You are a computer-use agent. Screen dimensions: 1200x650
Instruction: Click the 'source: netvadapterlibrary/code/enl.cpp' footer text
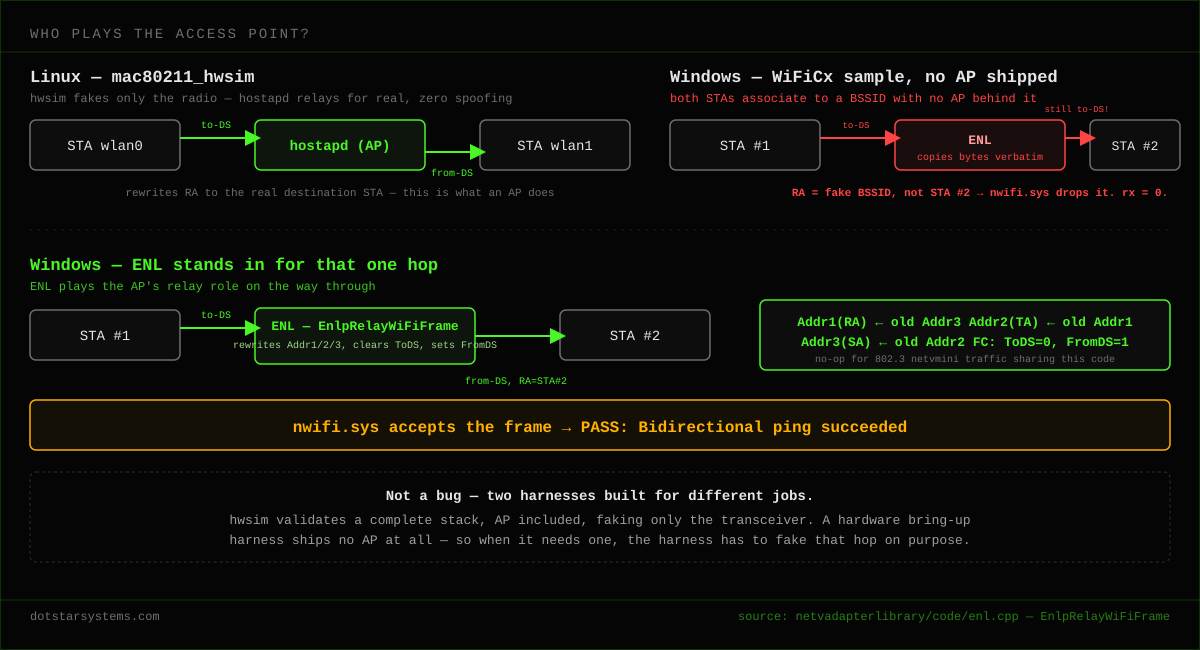tap(954, 617)
